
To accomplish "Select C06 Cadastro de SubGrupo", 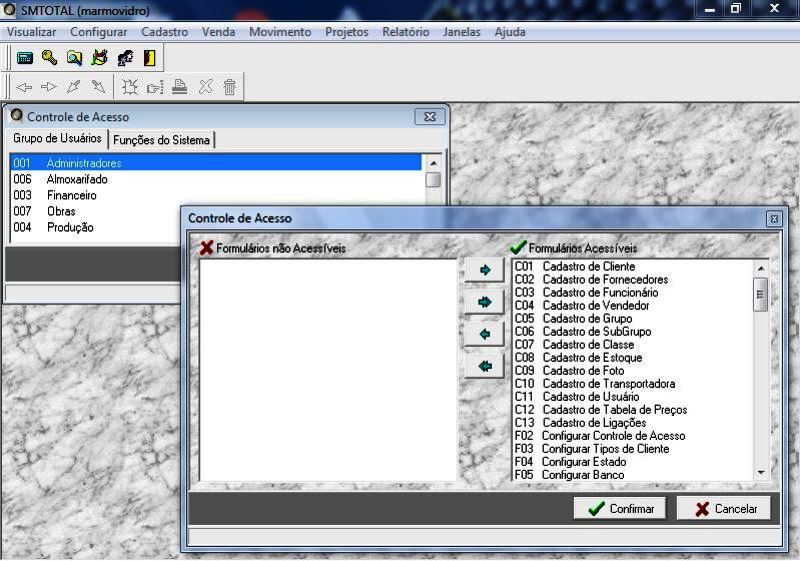I will coord(633,332).
